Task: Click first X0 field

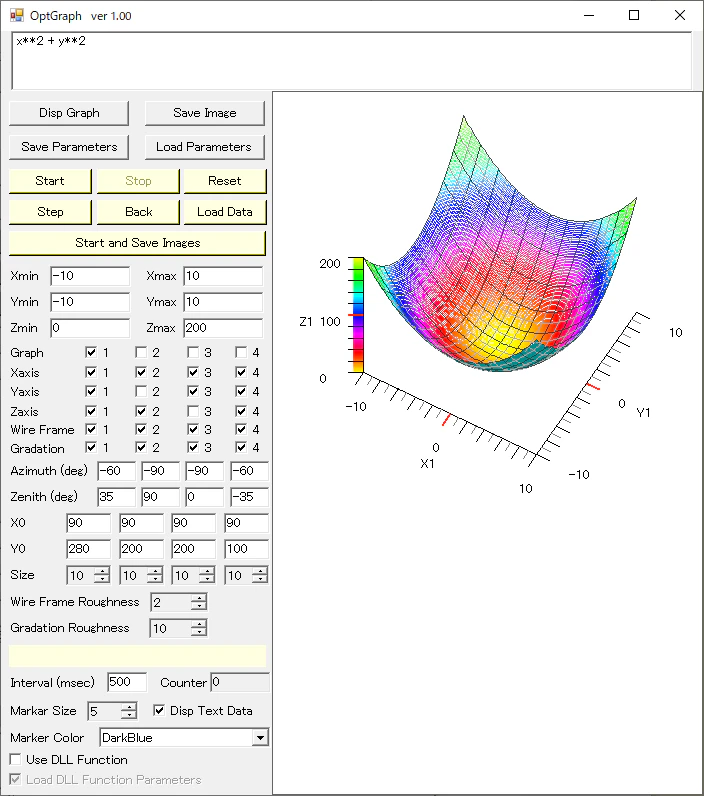Action: click(88, 523)
